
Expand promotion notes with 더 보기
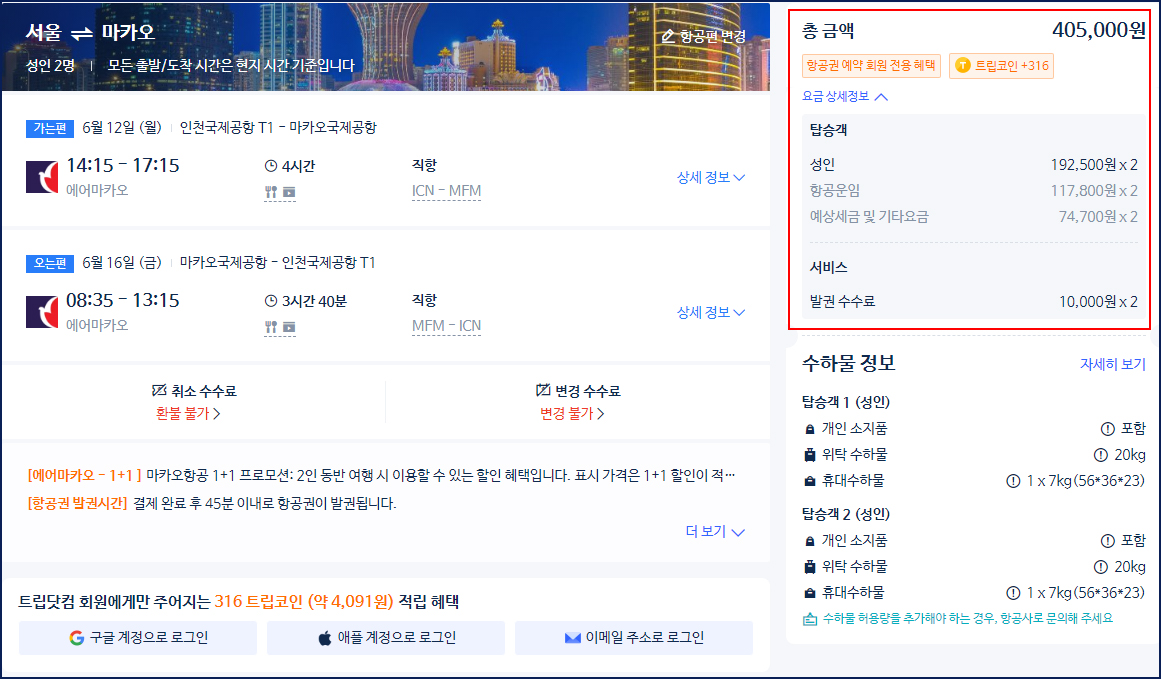click(715, 532)
